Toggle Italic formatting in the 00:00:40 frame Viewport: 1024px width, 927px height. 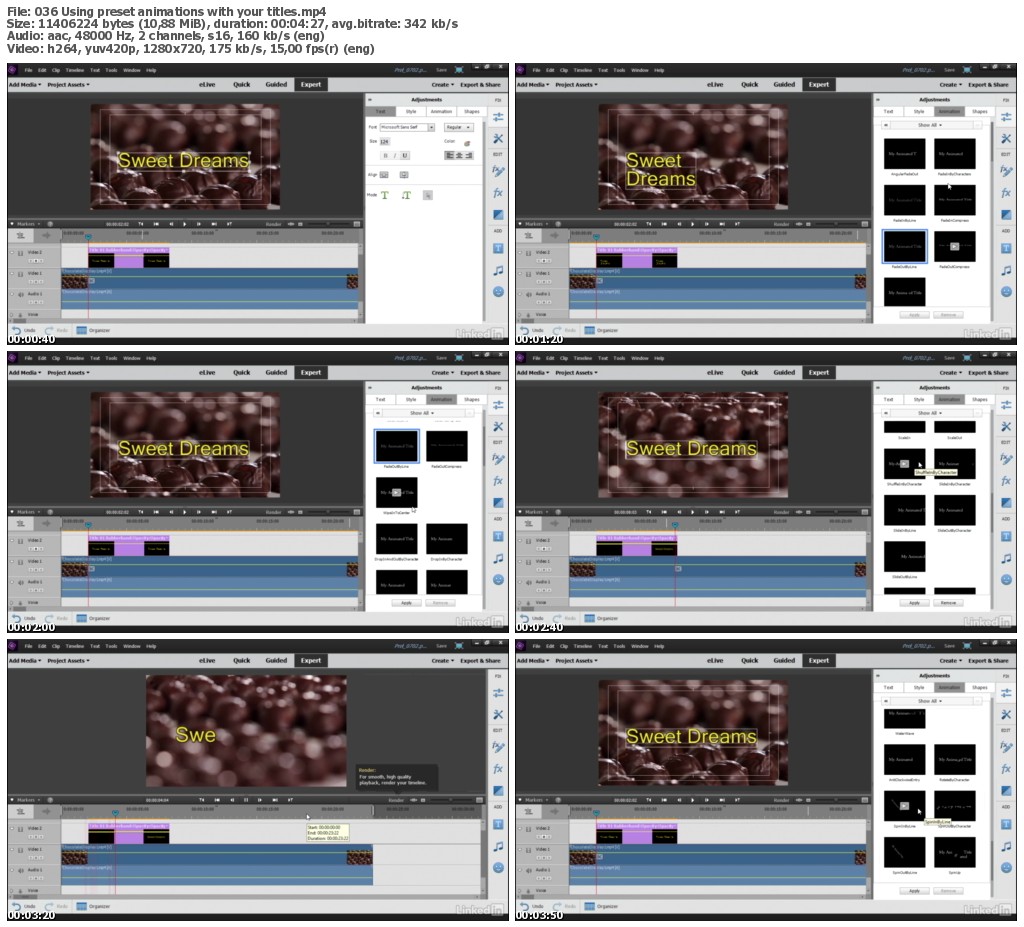coord(395,155)
